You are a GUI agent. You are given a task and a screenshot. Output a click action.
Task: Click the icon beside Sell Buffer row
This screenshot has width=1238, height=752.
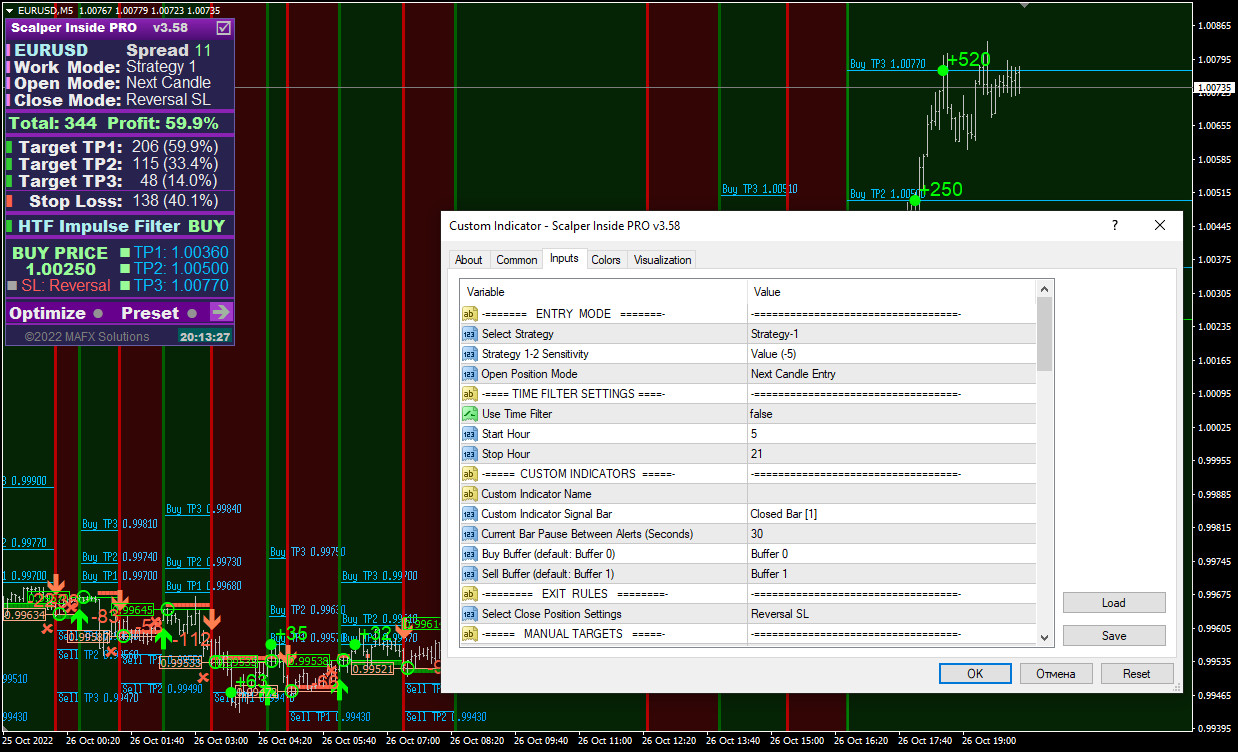469,574
